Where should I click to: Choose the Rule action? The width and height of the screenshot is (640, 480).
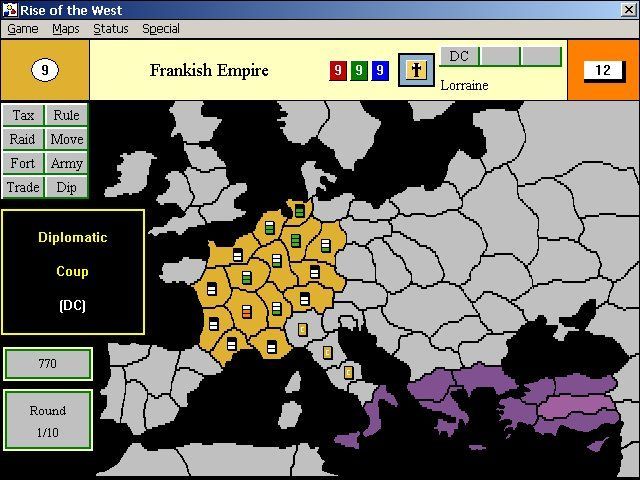click(x=66, y=115)
